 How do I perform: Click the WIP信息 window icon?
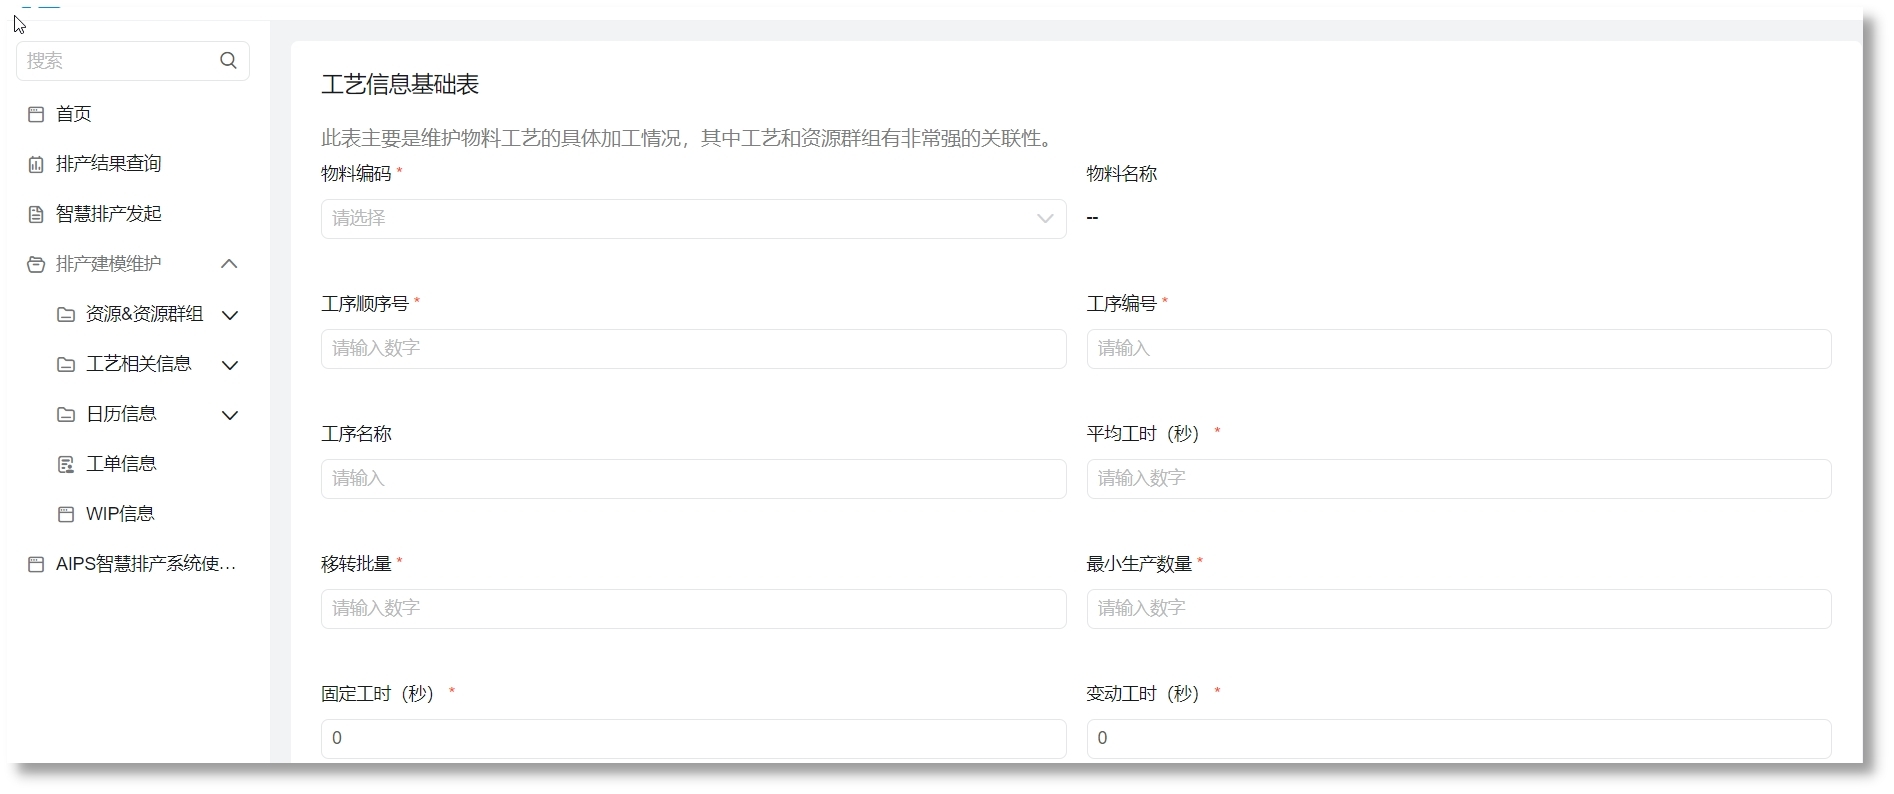(x=66, y=514)
